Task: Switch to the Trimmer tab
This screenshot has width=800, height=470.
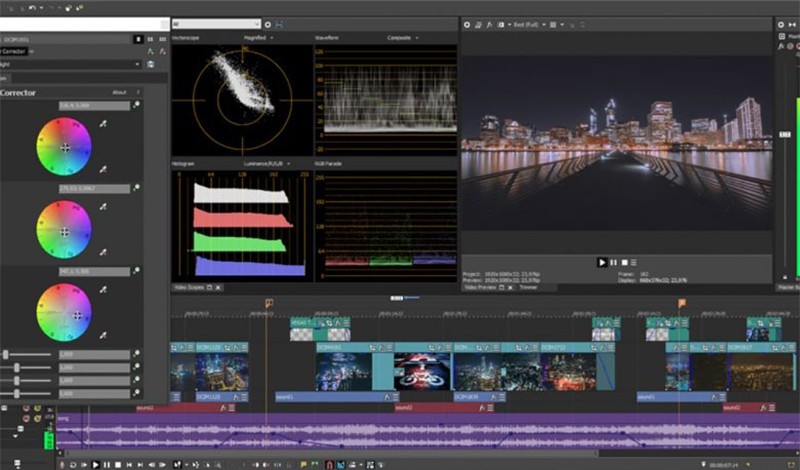Action: 528,287
